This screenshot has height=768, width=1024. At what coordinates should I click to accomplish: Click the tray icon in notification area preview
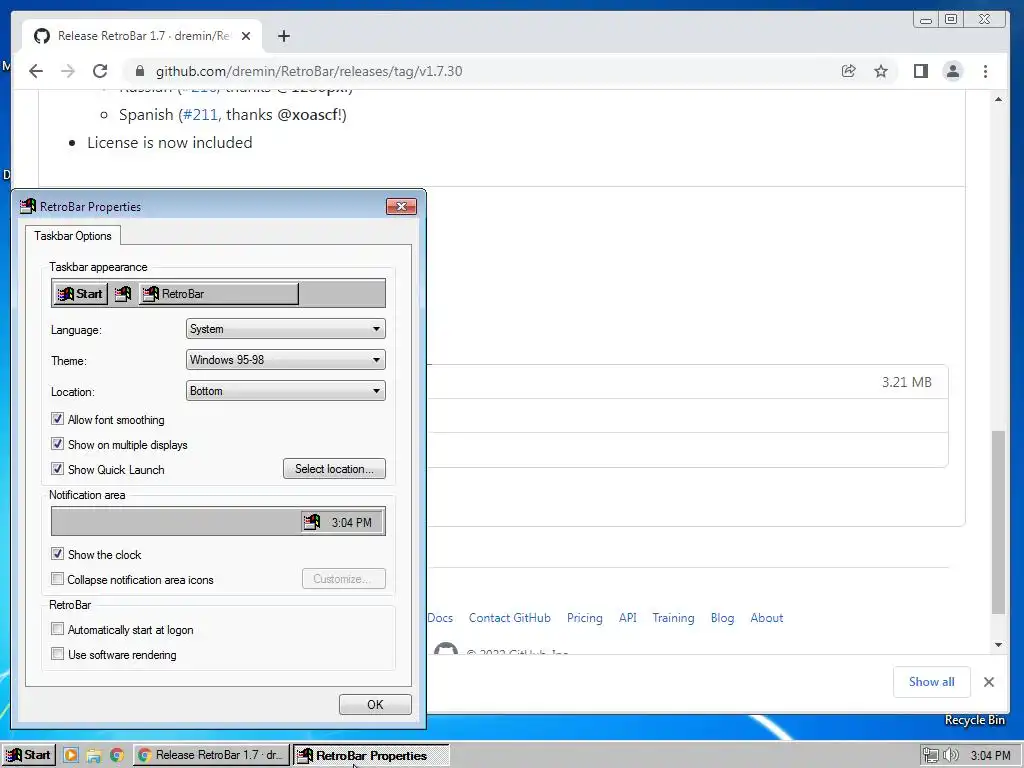point(312,522)
